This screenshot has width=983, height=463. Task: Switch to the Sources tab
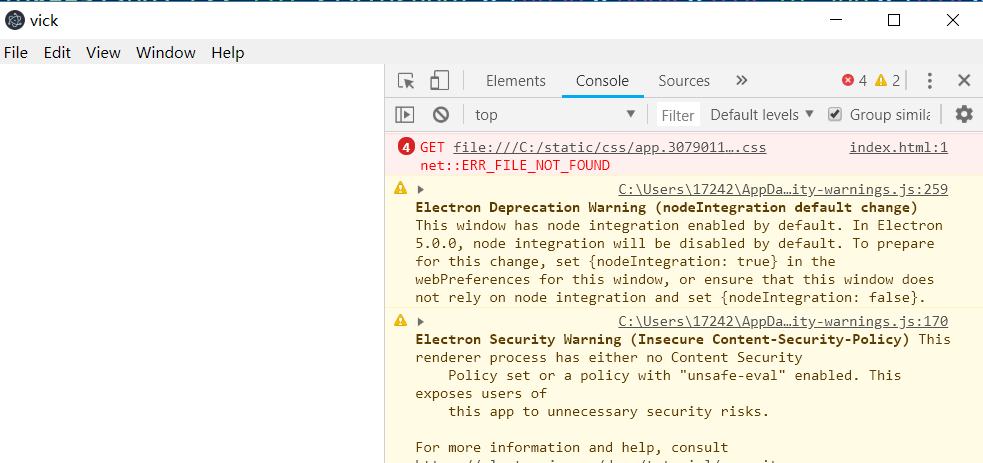pos(684,81)
